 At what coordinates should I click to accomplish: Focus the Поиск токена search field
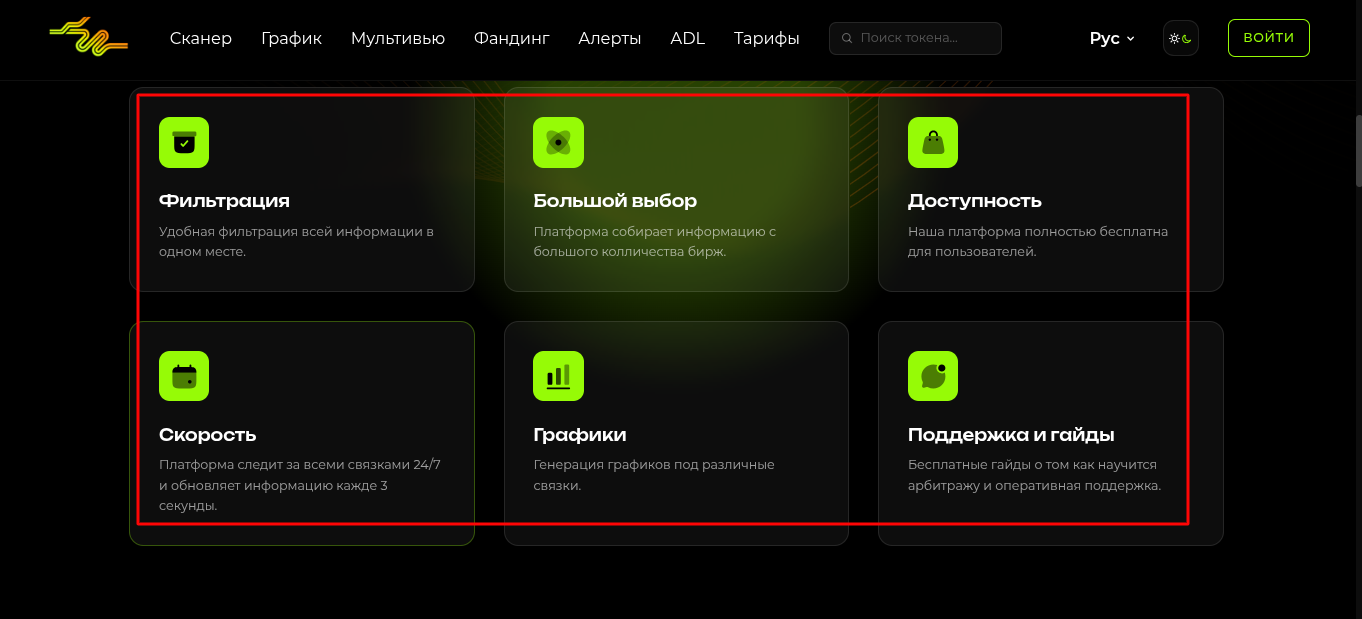coord(915,38)
